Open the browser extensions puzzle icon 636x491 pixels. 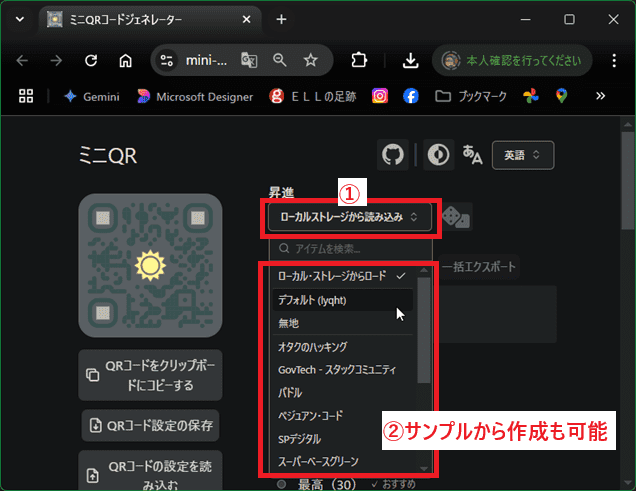[359, 60]
